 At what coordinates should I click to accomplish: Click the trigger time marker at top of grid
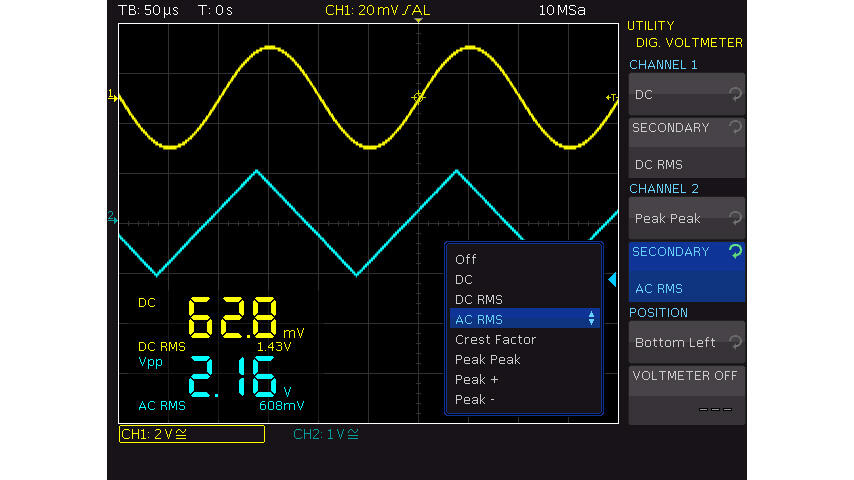(x=418, y=21)
